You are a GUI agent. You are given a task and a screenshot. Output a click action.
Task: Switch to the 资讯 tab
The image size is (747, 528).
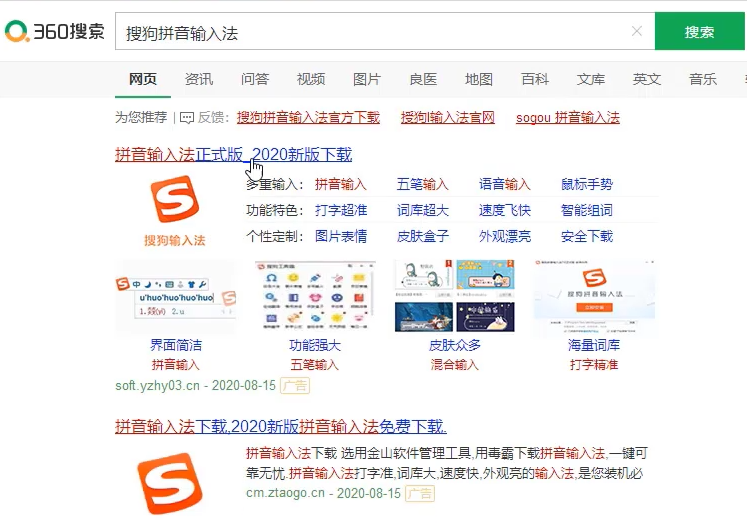(199, 79)
